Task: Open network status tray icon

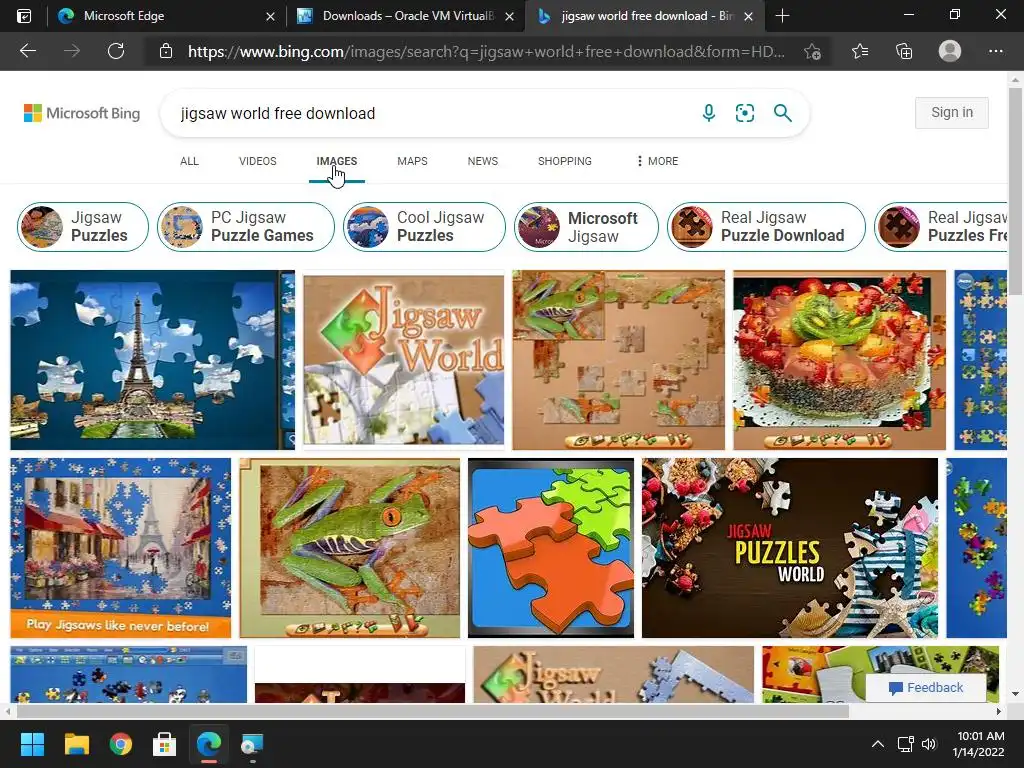Action: 905,744
